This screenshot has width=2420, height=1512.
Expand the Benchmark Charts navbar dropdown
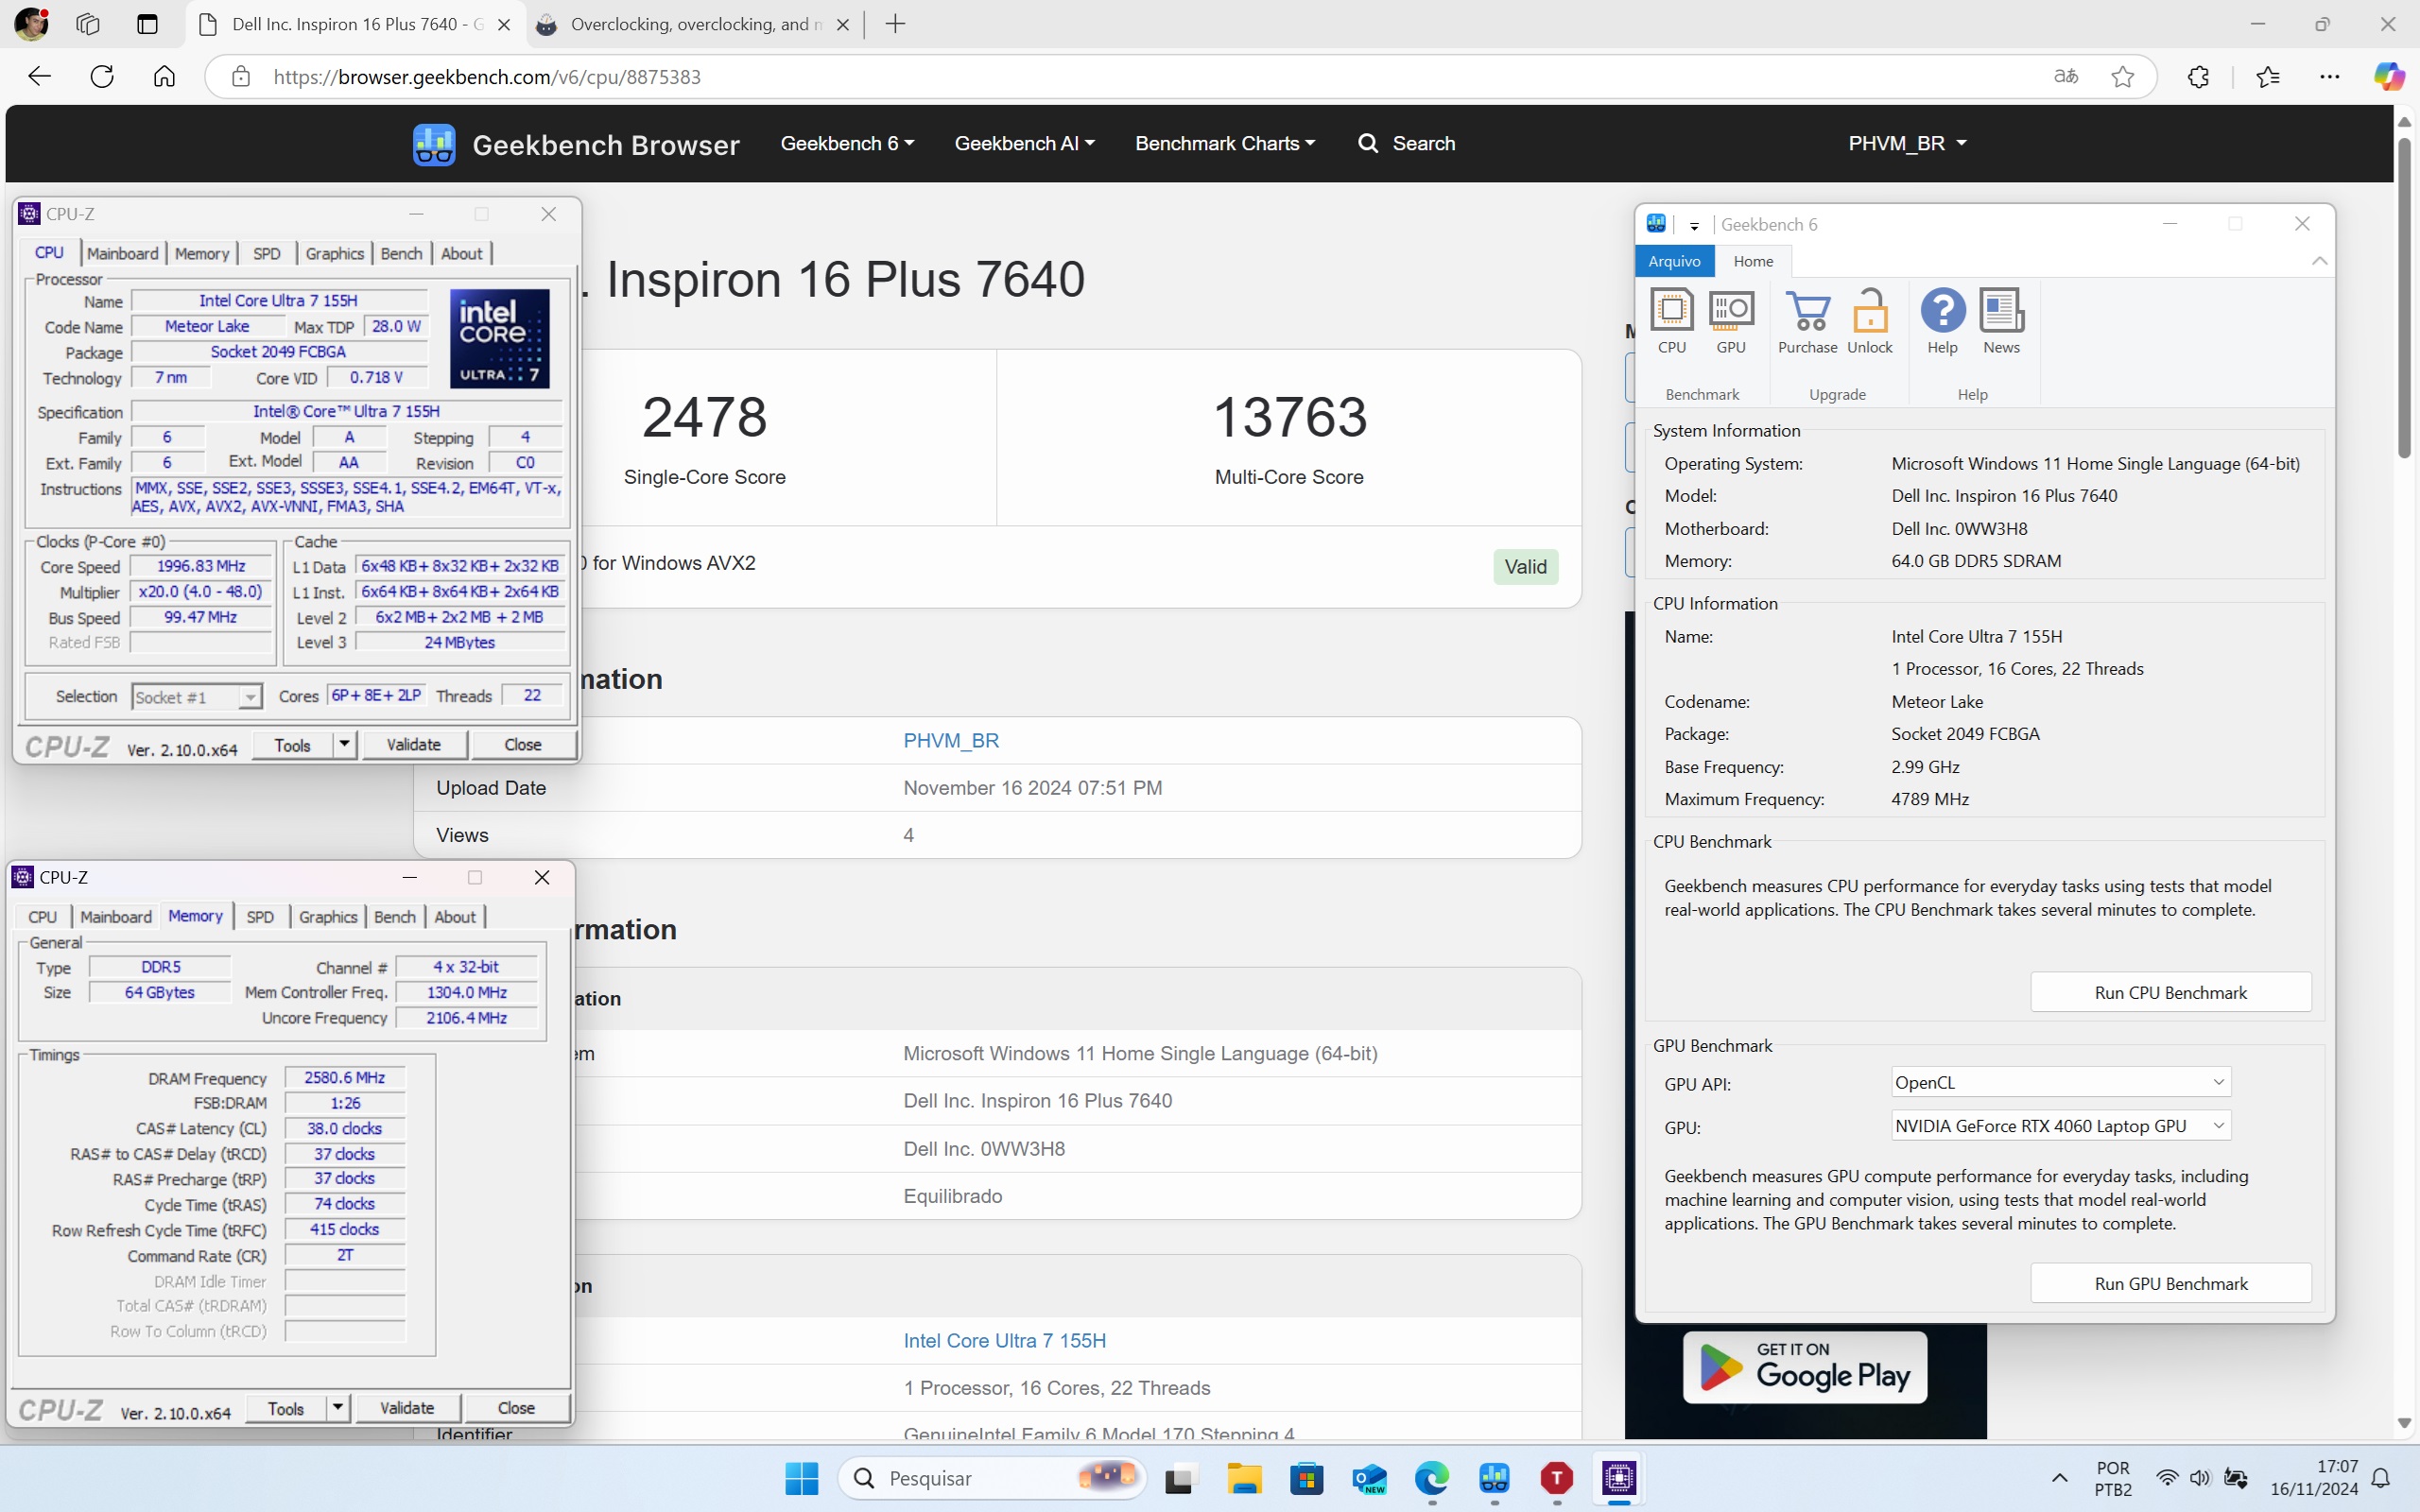[1225, 143]
